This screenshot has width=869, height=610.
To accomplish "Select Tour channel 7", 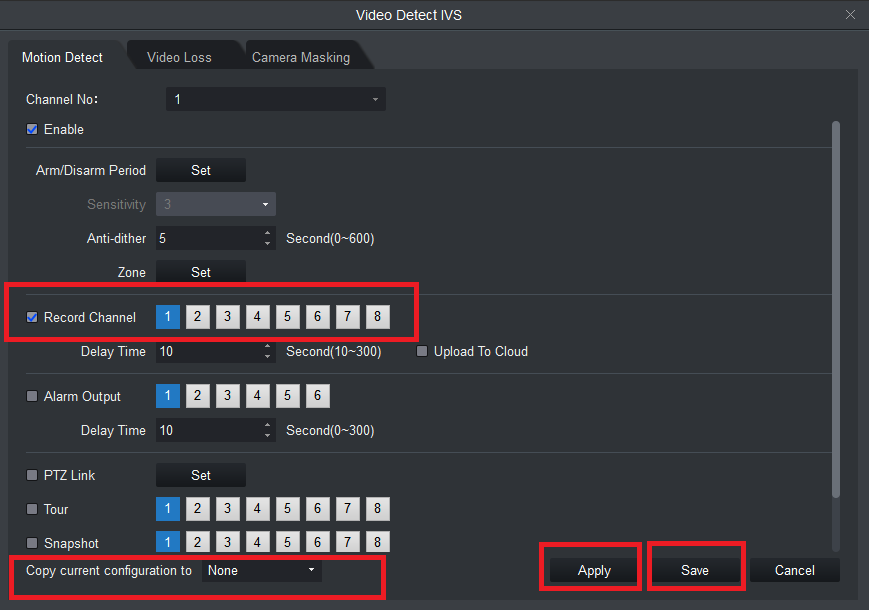I will coord(347,509).
